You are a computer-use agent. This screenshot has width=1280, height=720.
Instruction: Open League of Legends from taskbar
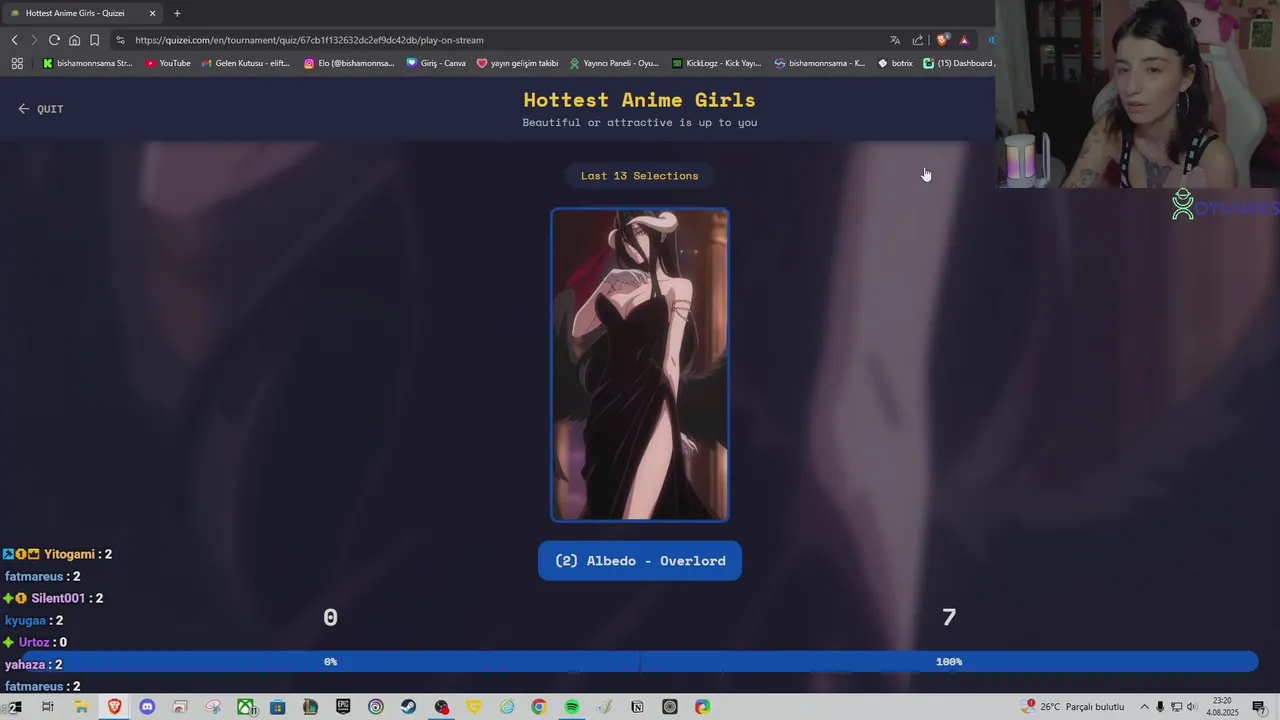click(310, 707)
